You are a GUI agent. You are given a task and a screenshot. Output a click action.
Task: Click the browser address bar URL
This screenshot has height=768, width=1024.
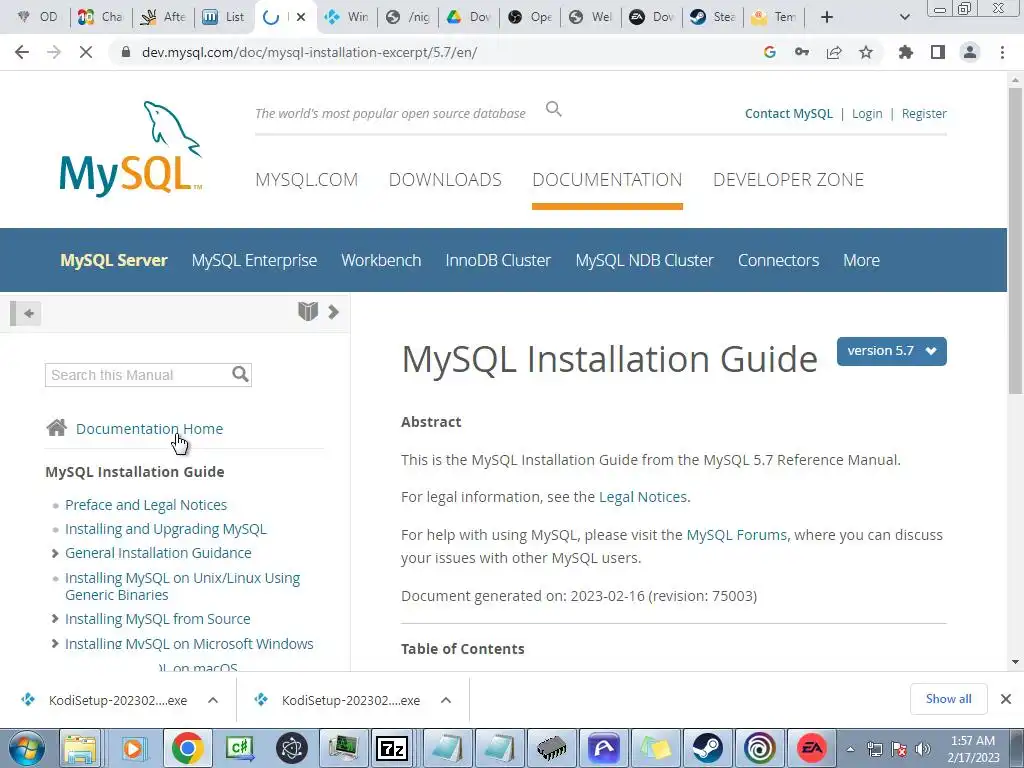(310, 52)
